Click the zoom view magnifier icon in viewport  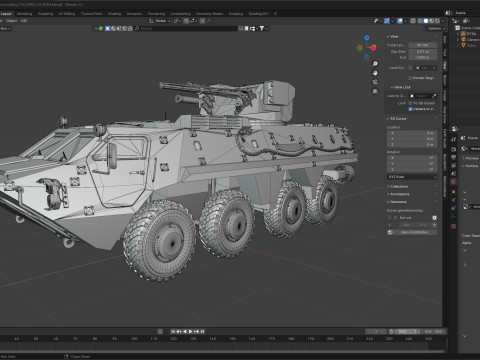pyautogui.click(x=375, y=64)
